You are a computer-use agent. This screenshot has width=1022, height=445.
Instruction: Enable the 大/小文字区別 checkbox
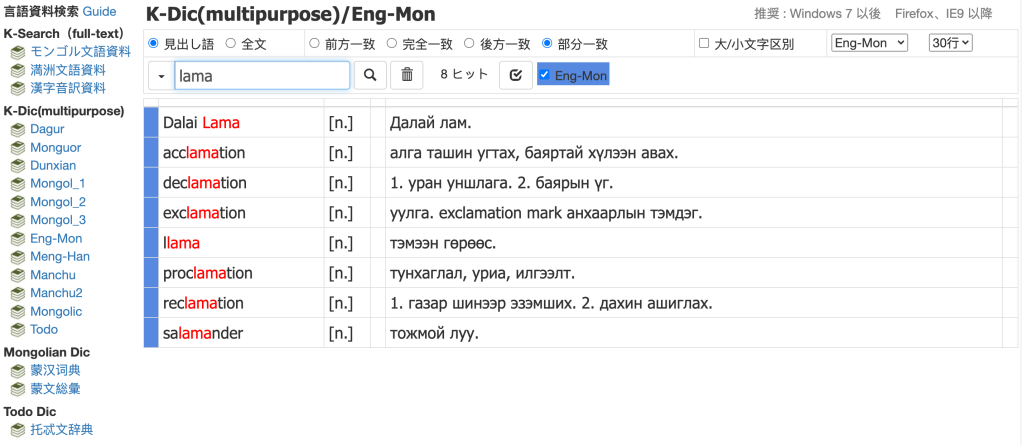(x=704, y=44)
